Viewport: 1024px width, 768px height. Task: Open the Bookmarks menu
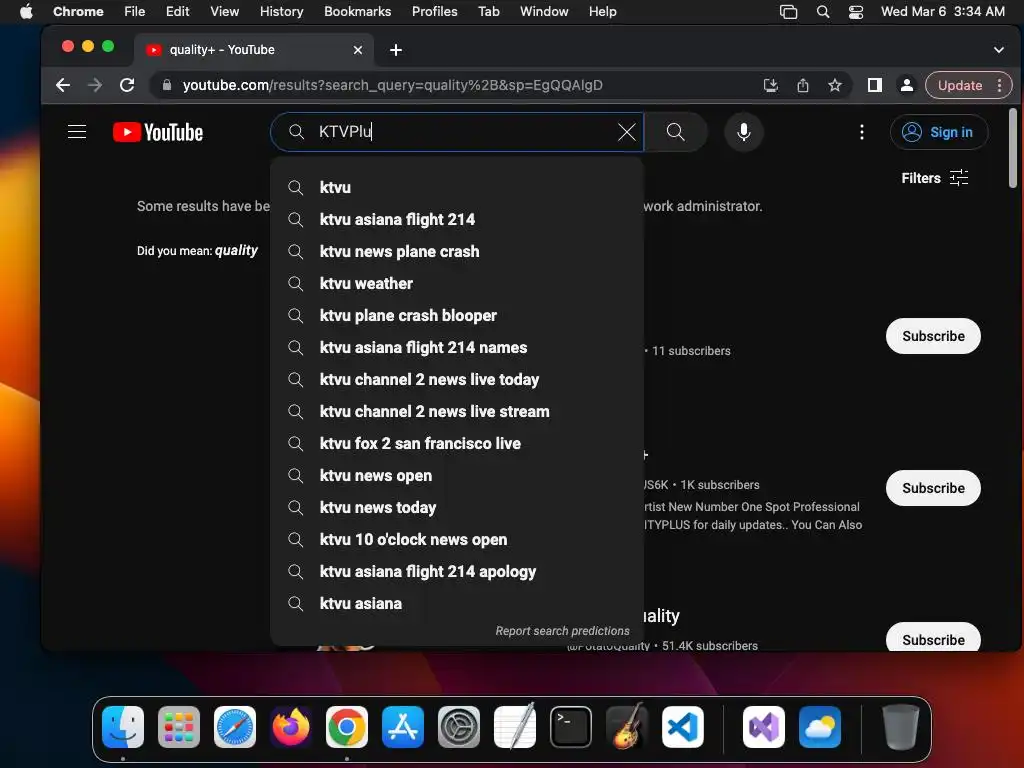coord(357,12)
